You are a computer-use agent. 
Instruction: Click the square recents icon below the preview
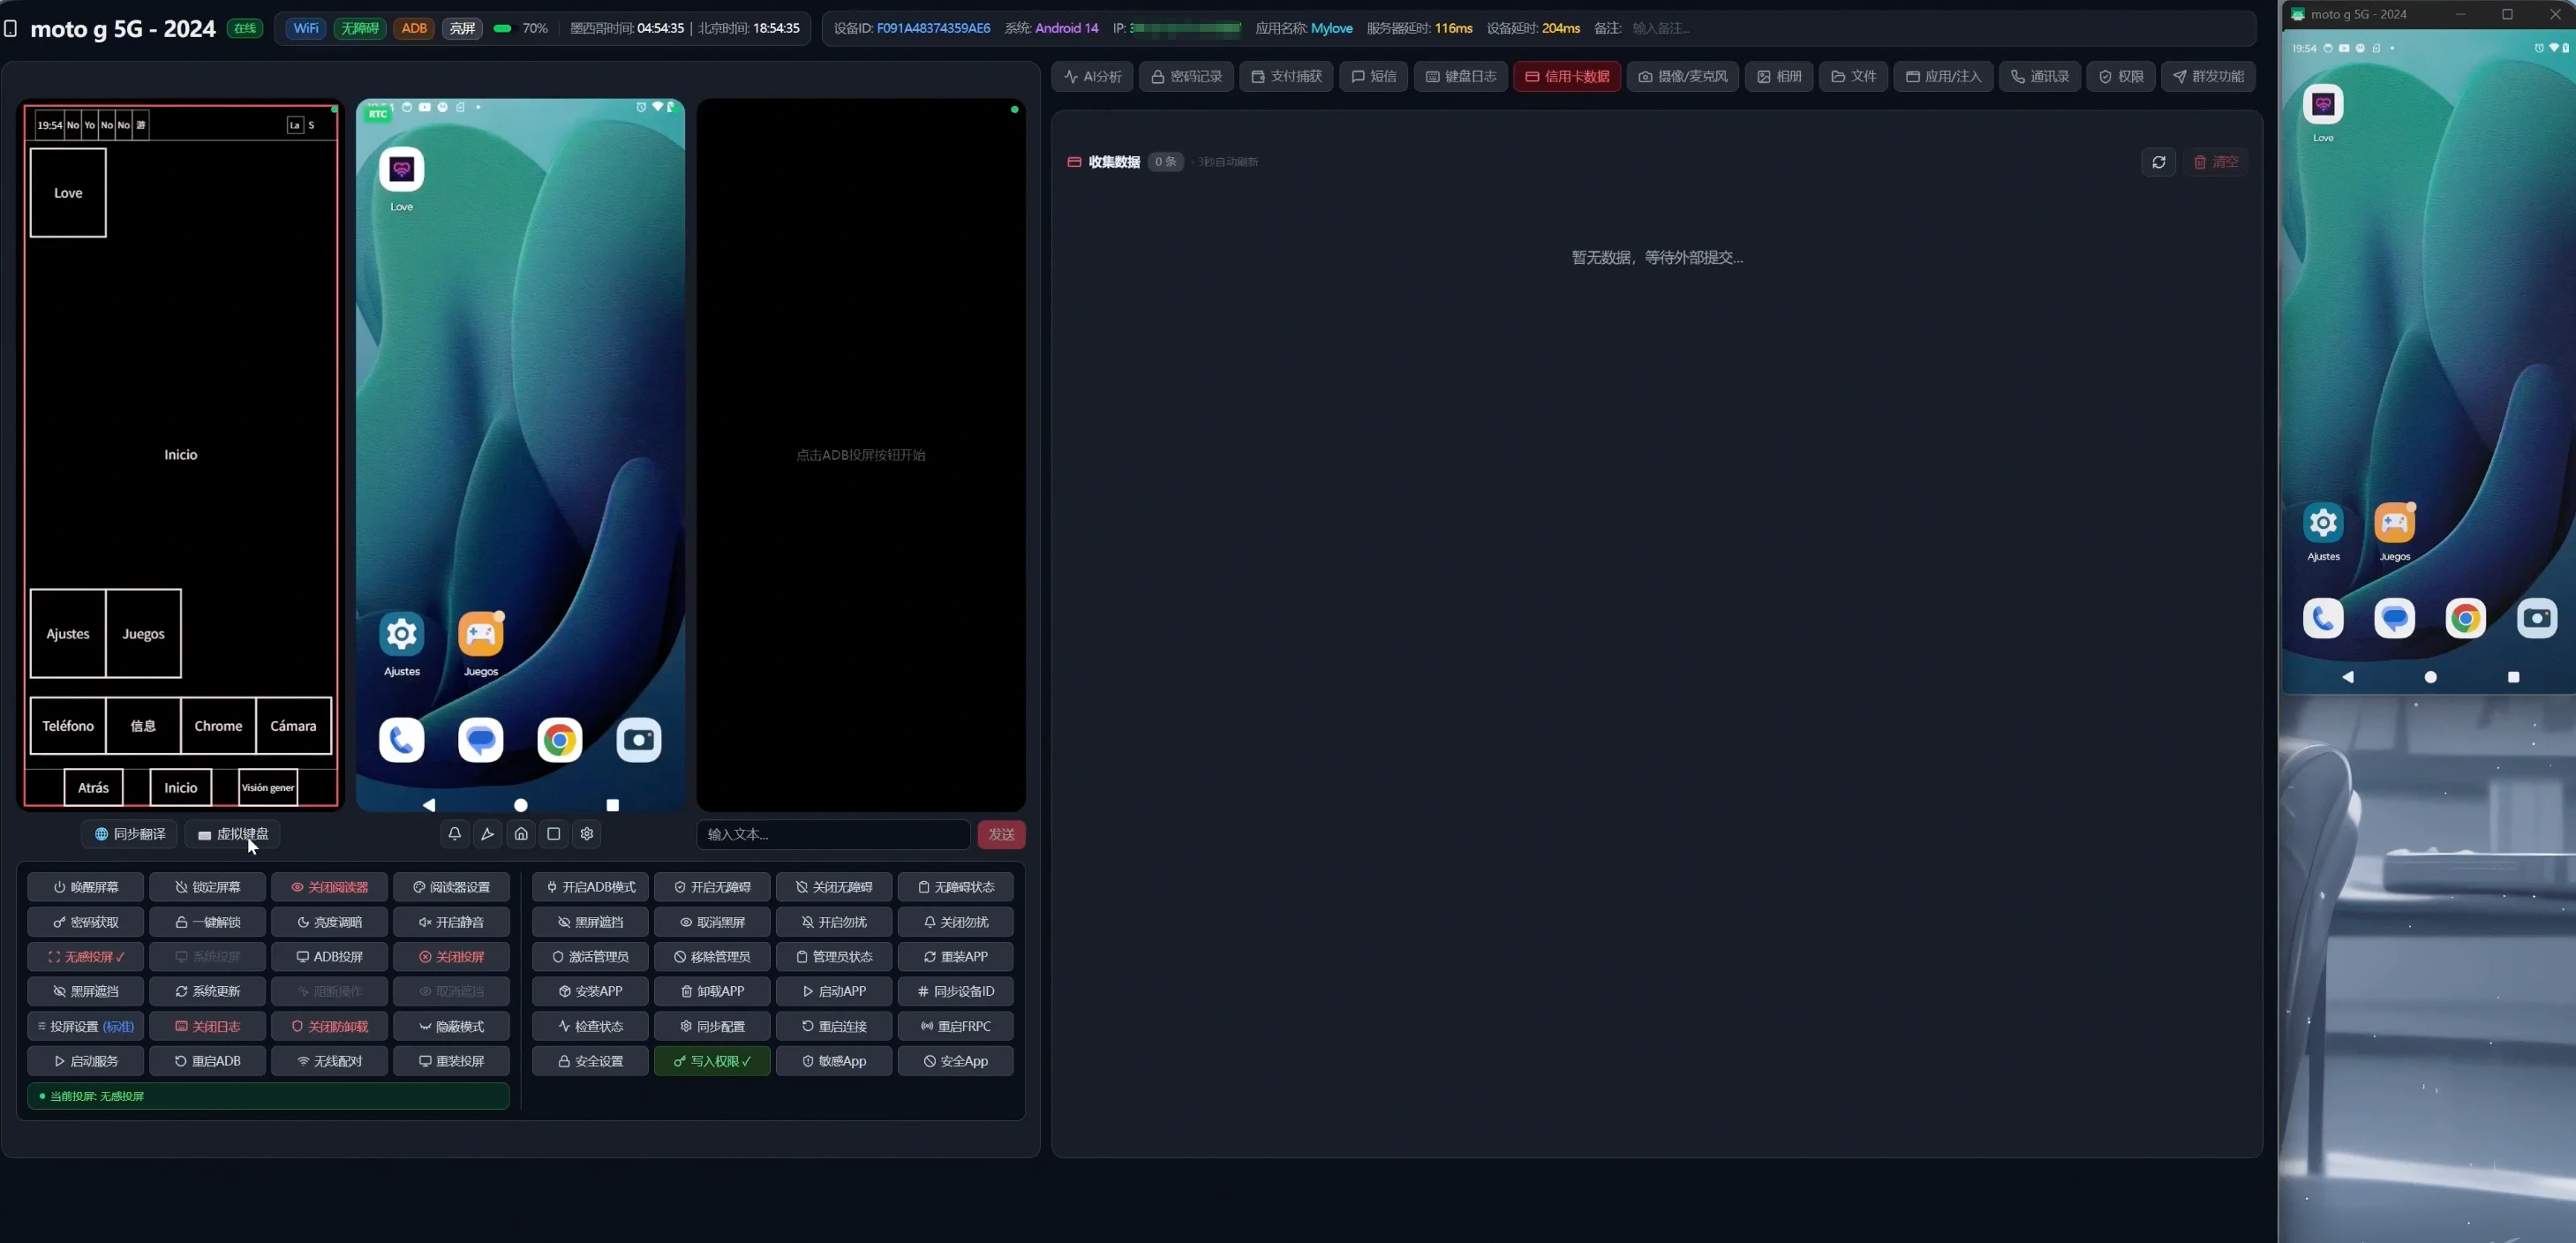click(554, 834)
